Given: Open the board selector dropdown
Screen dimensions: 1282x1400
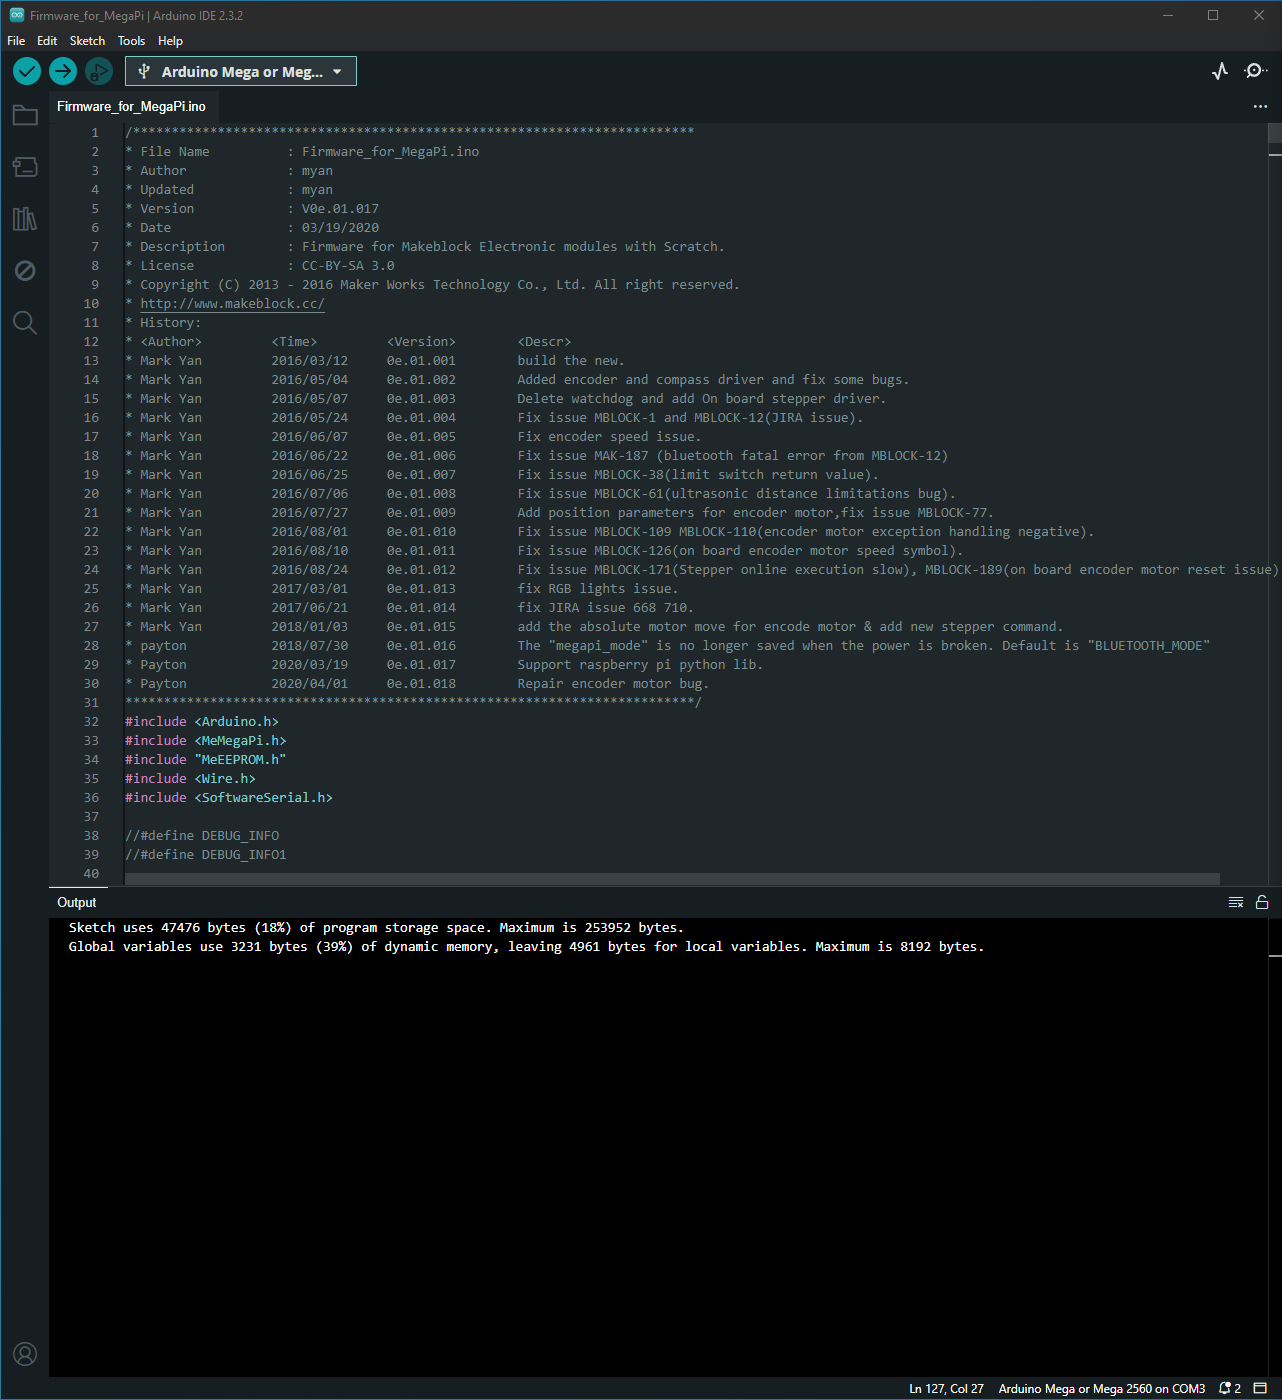Looking at the screenshot, I should pyautogui.click(x=241, y=72).
